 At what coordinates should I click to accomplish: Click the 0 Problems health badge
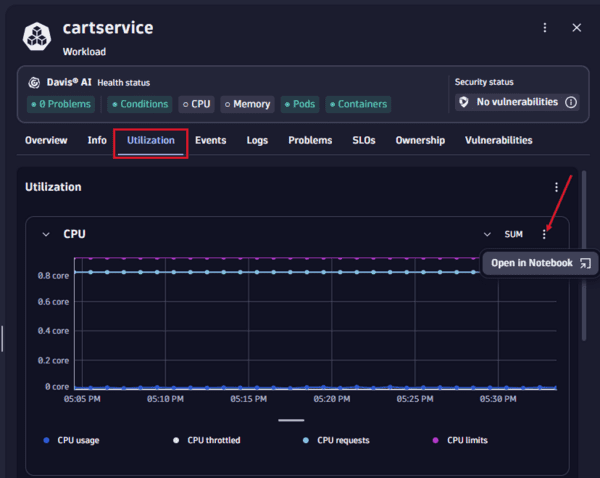click(x=61, y=104)
